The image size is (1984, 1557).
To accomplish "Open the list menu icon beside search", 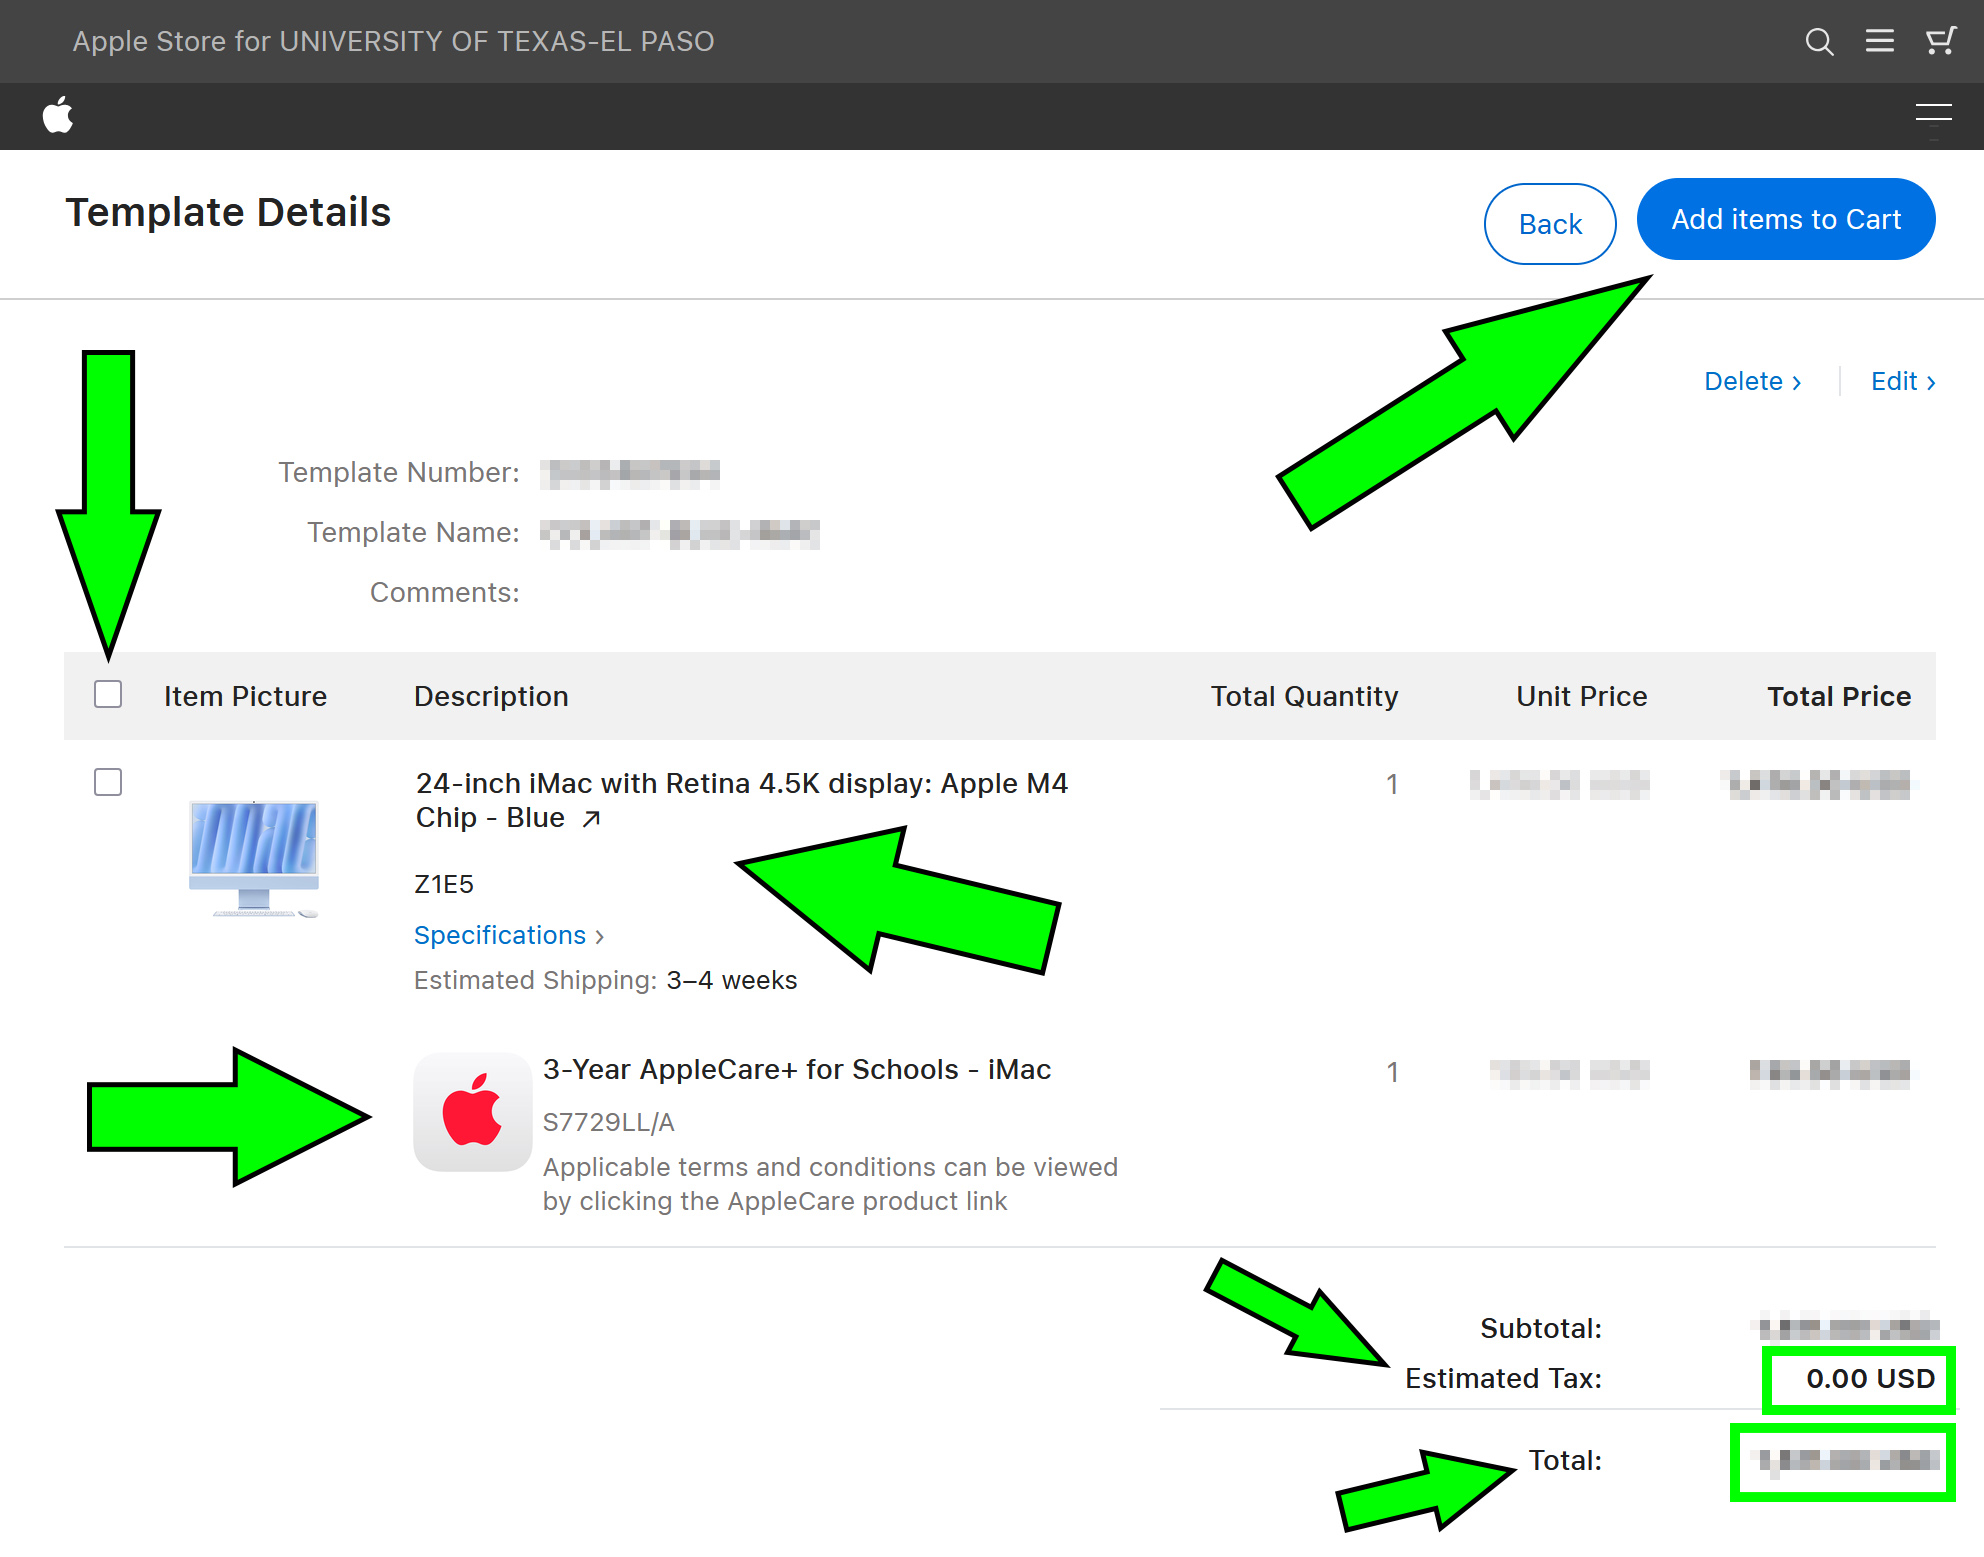I will pos(1880,41).
